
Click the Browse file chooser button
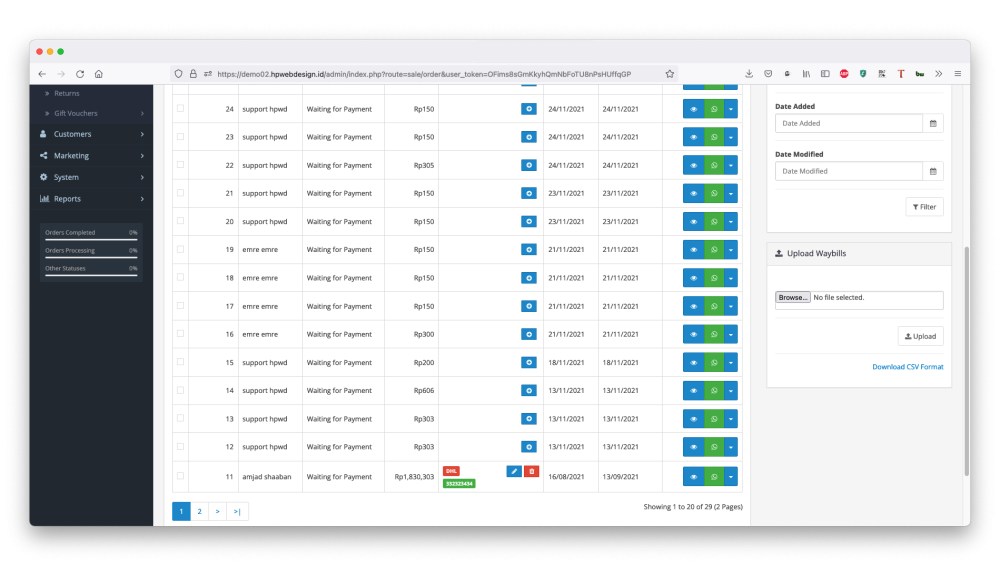793,298
